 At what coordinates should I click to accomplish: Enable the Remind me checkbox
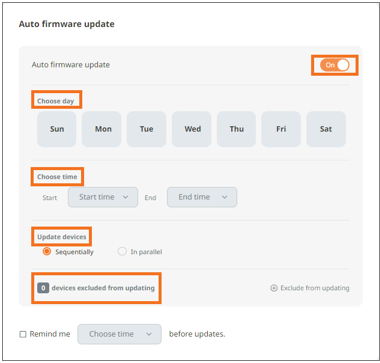click(x=23, y=334)
